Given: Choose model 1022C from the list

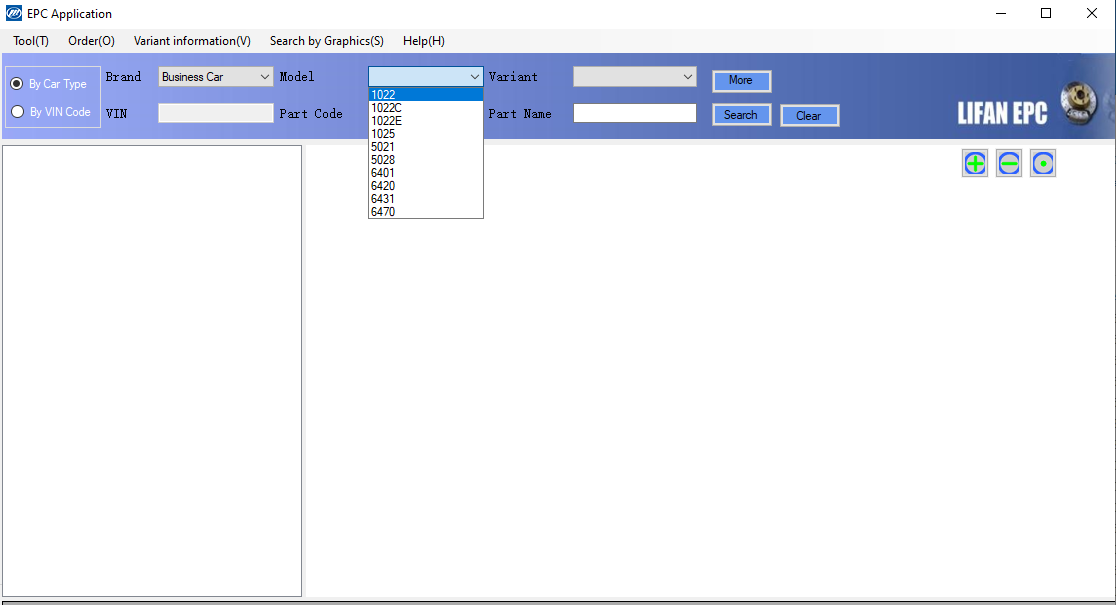Looking at the screenshot, I should click(426, 107).
